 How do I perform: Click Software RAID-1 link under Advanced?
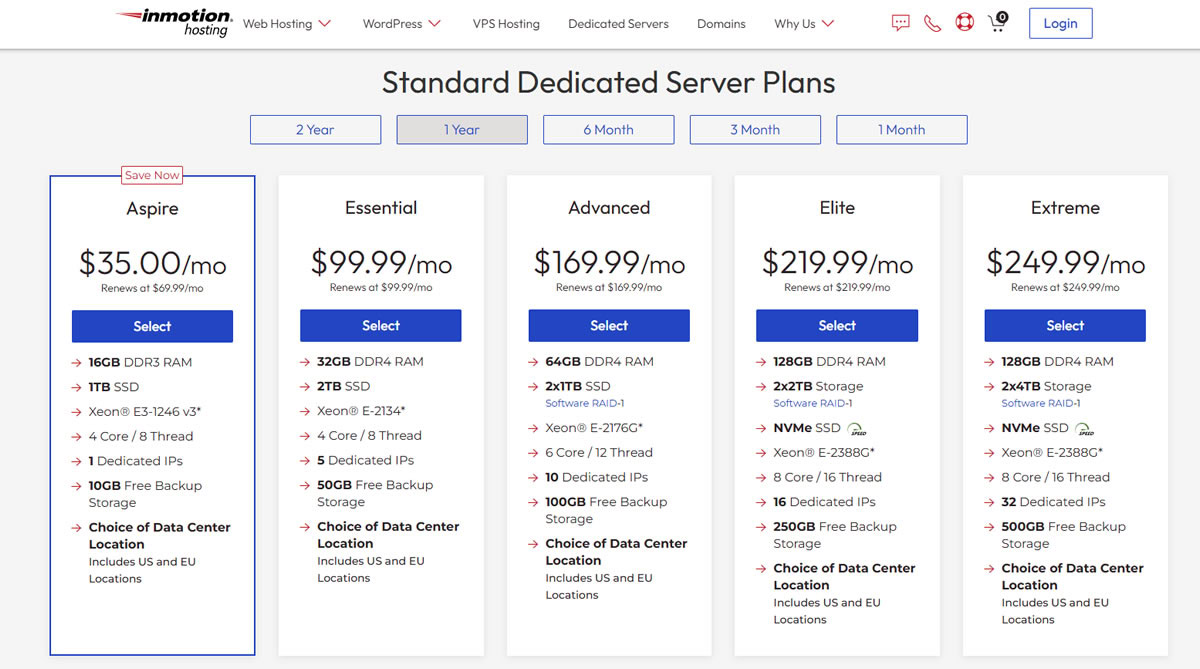(585, 403)
